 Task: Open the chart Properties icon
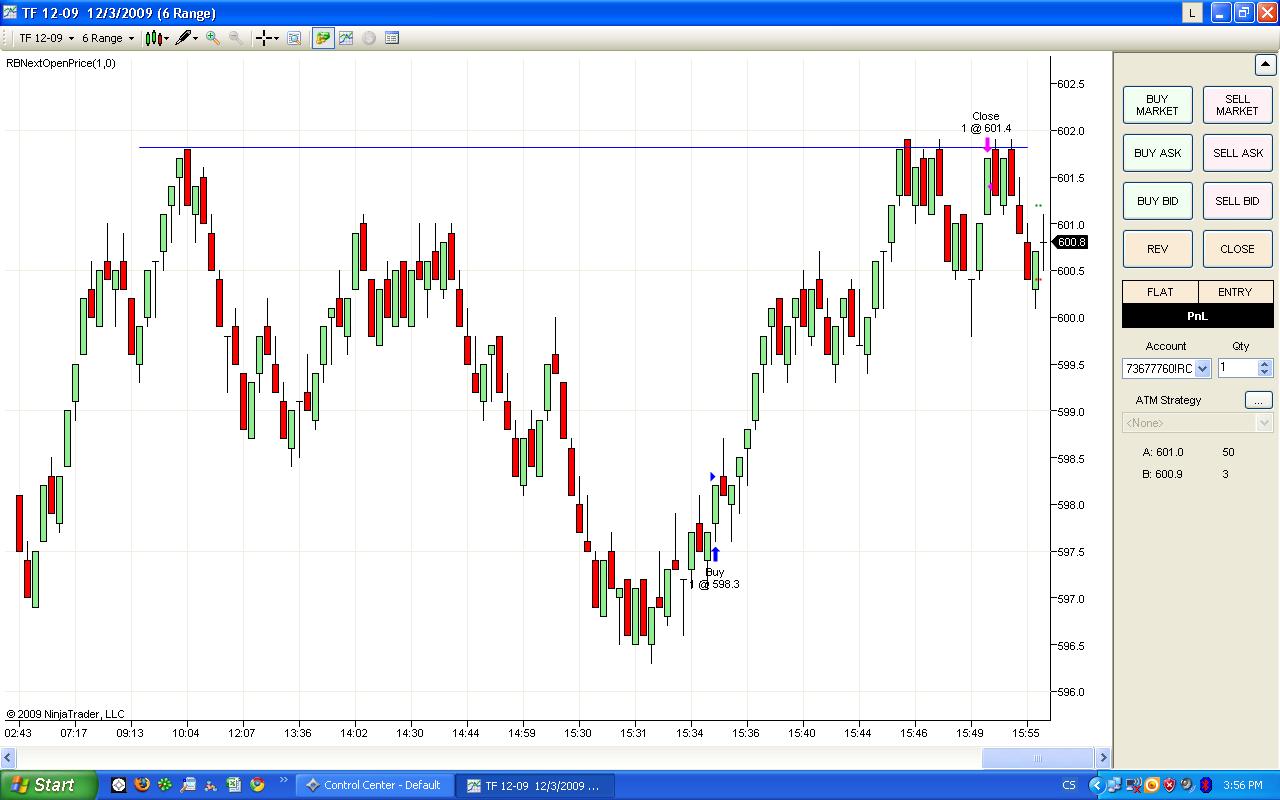pos(392,38)
